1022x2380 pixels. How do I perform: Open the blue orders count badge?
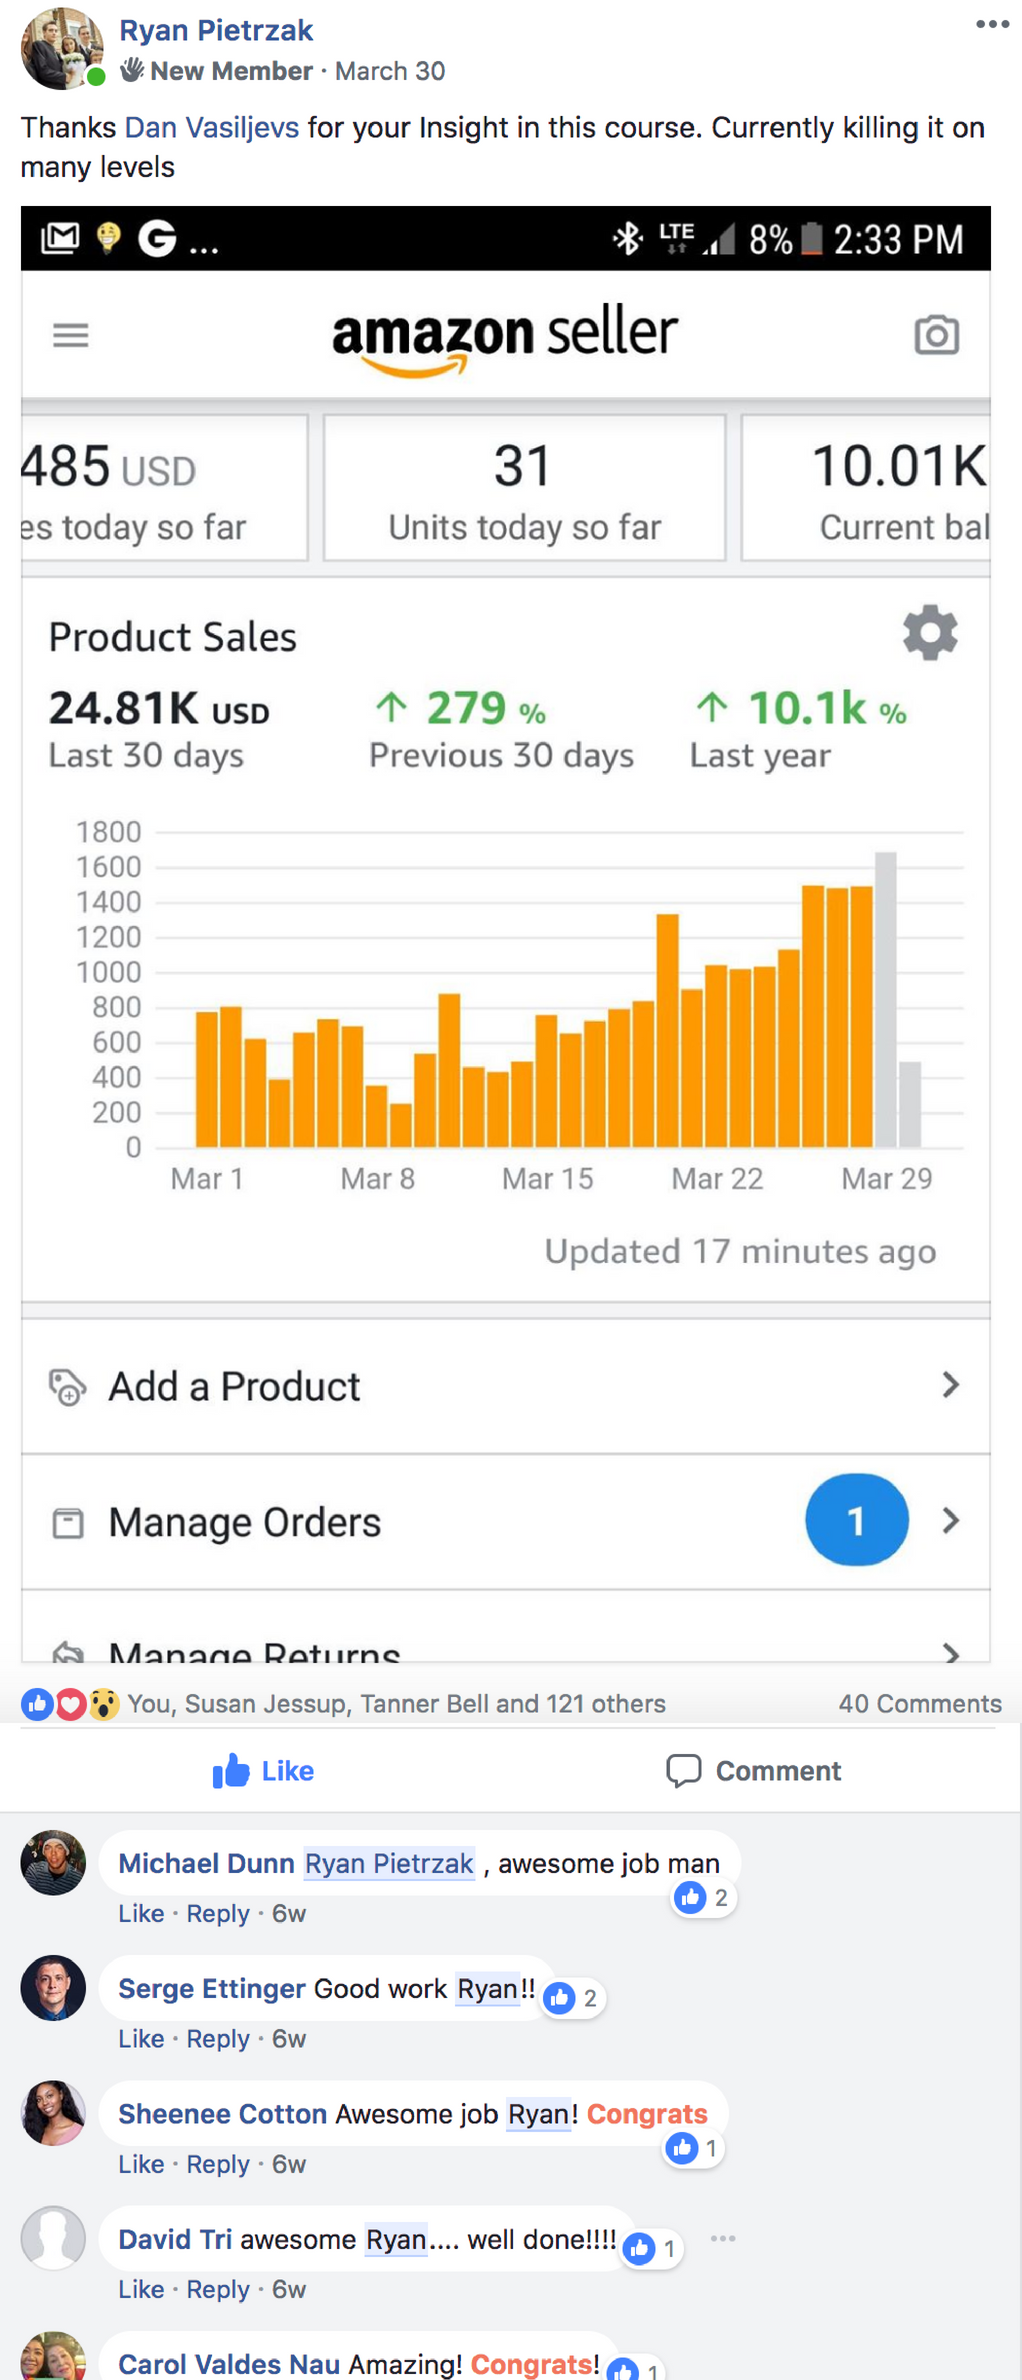857,1520
